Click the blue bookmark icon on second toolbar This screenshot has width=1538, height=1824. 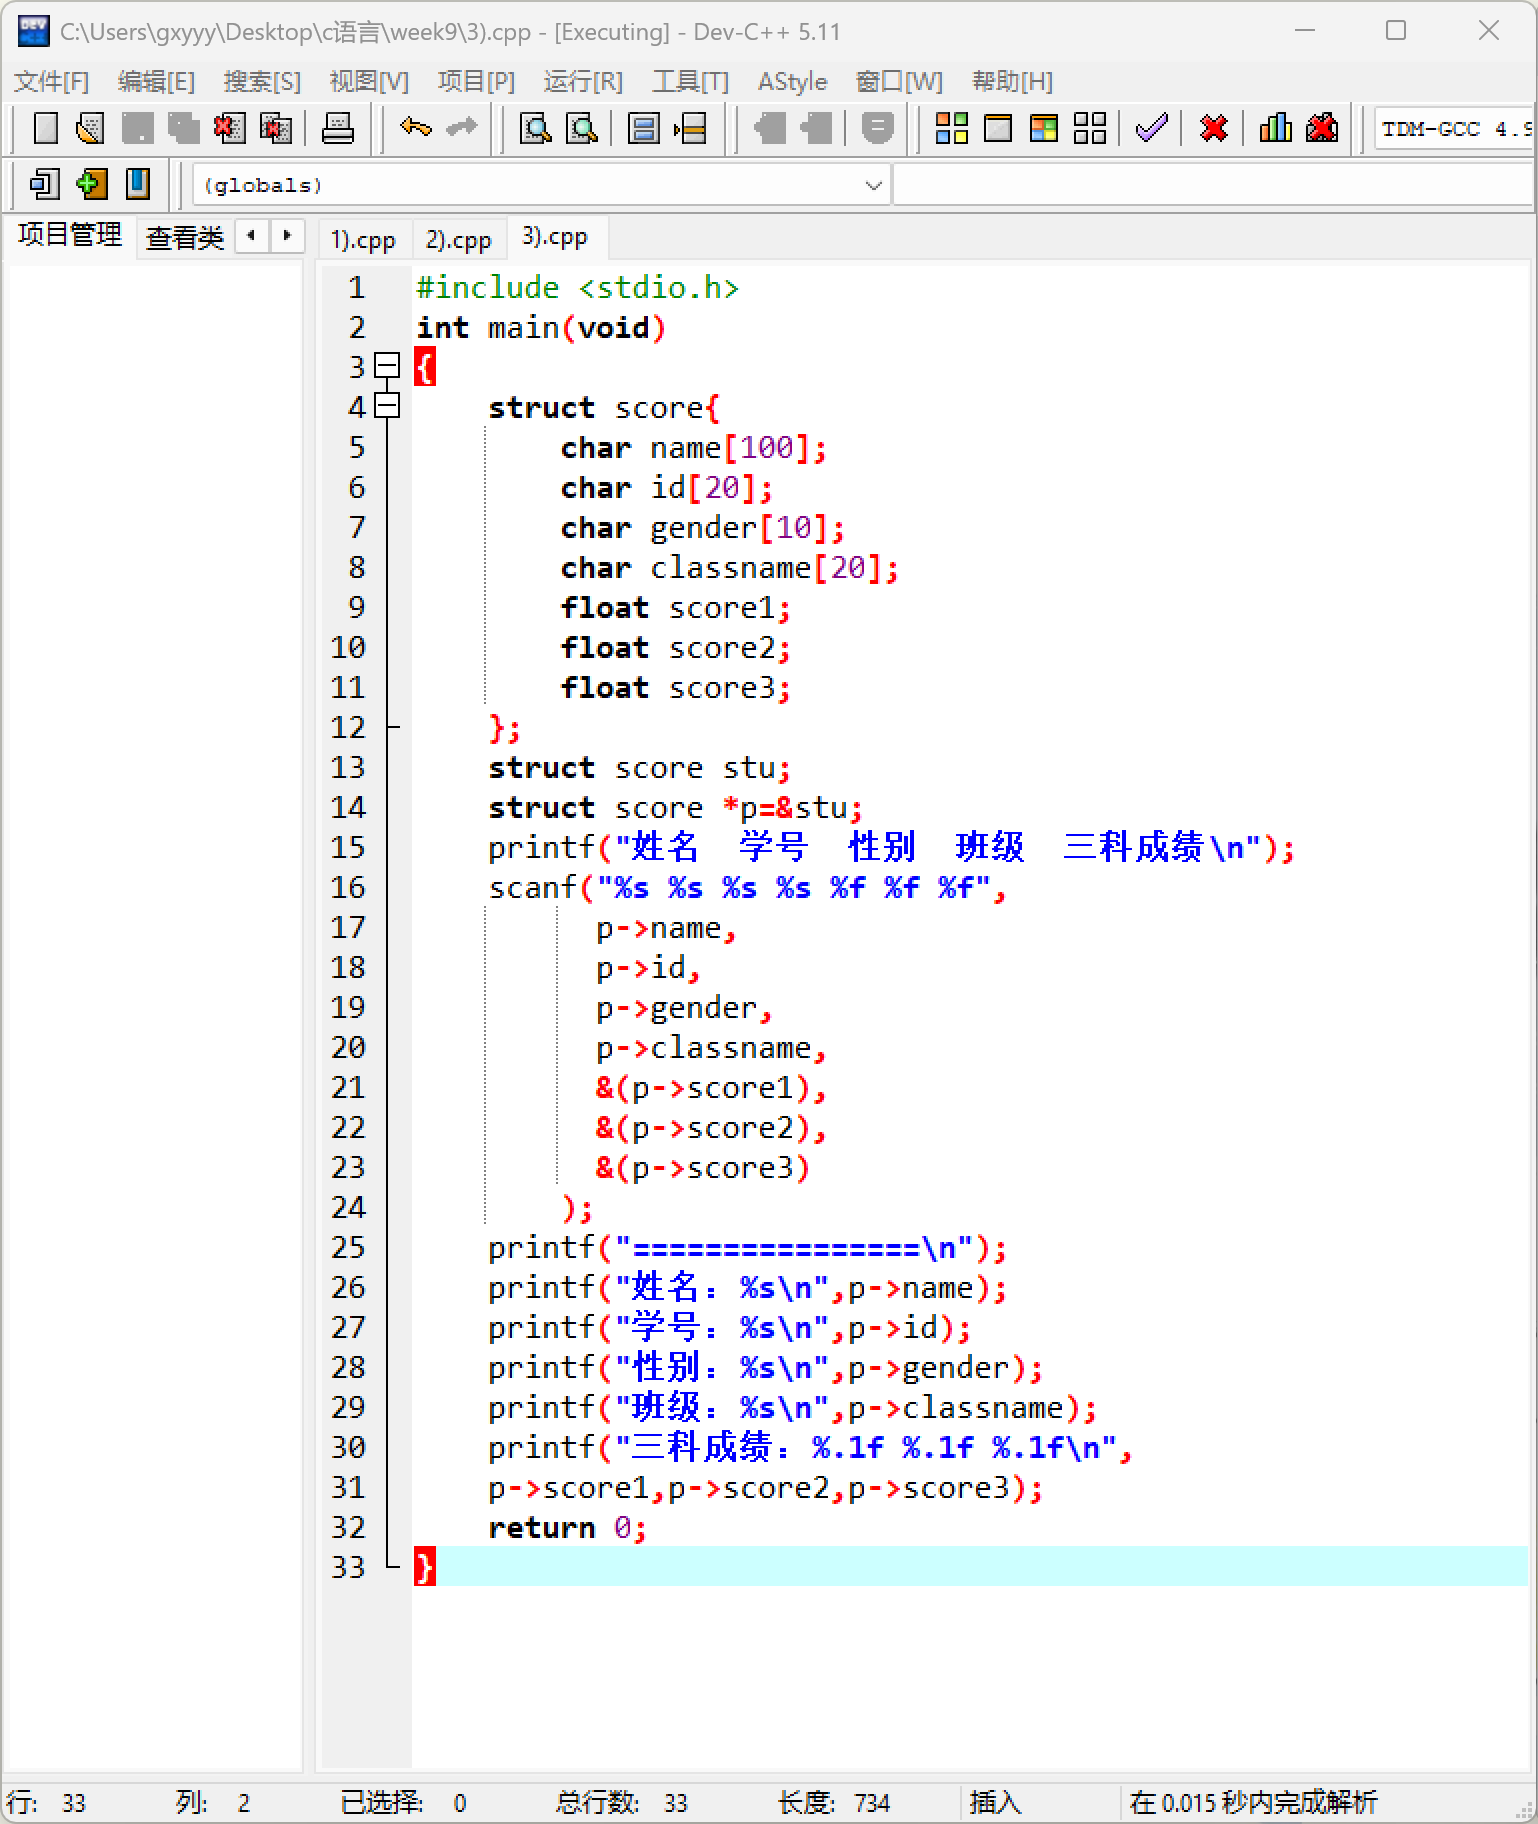tap(138, 184)
